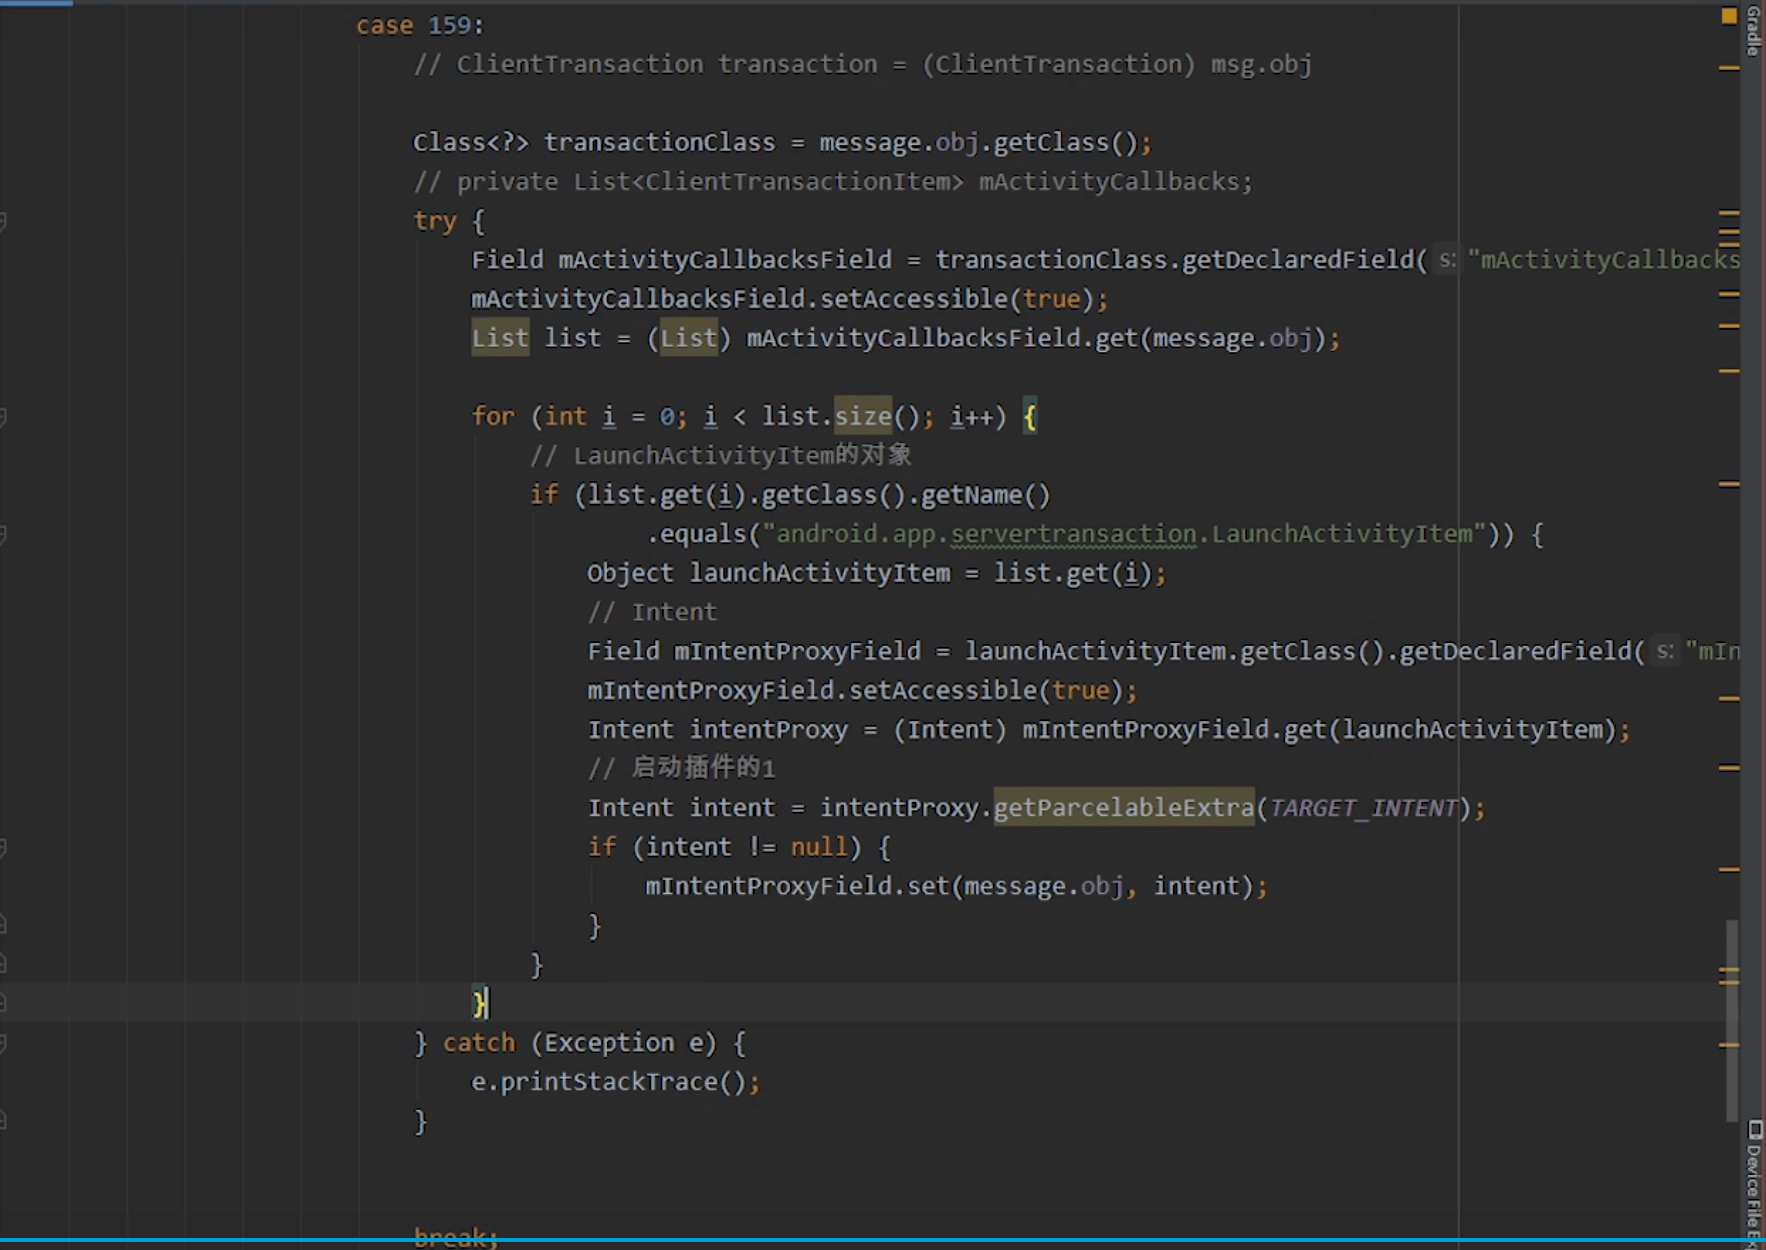Click 'getClass()' in the transactionClass declaration line

(1066, 143)
